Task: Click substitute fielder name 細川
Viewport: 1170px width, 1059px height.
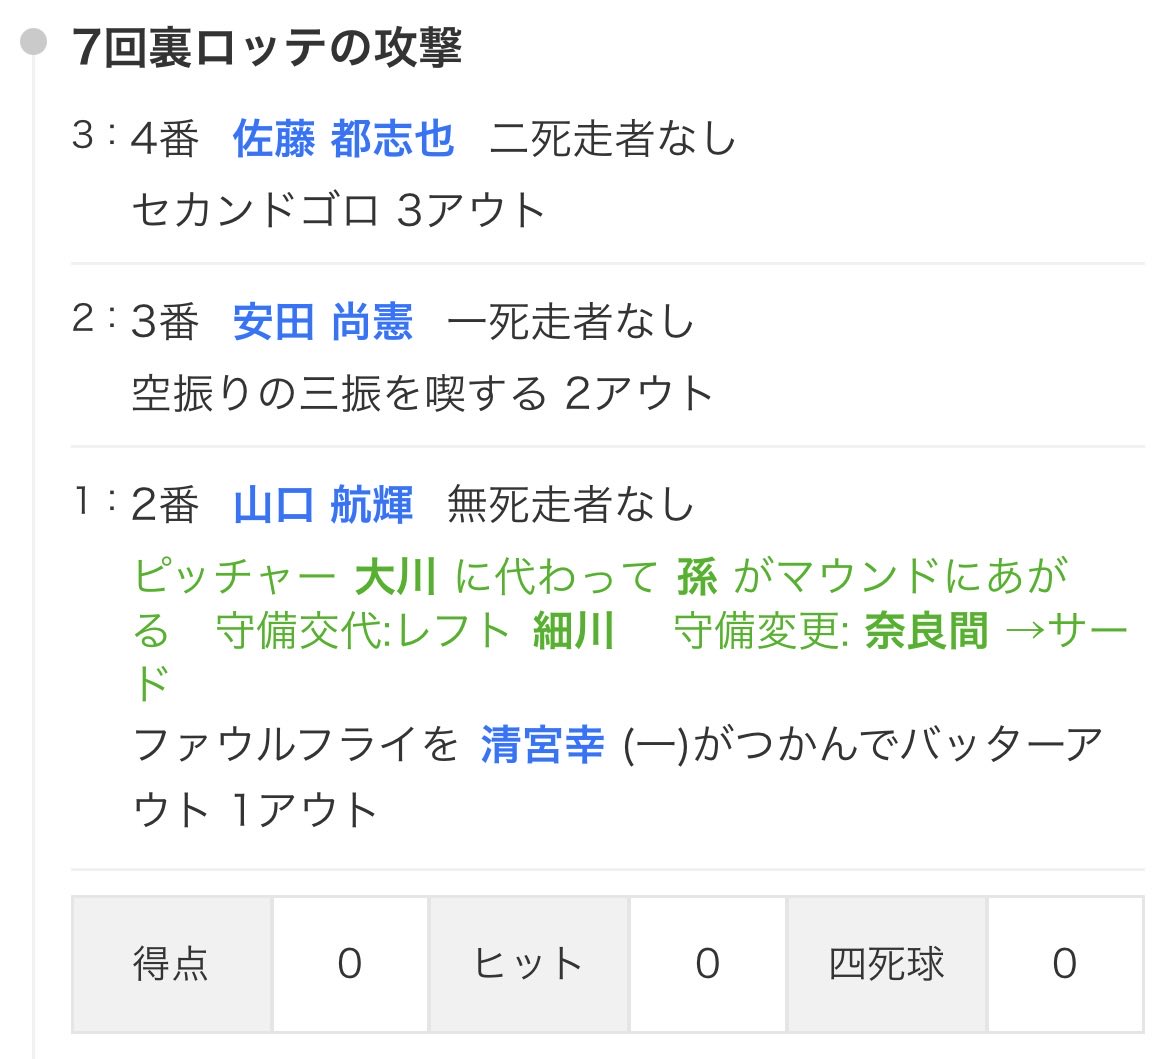Action: [x=573, y=631]
